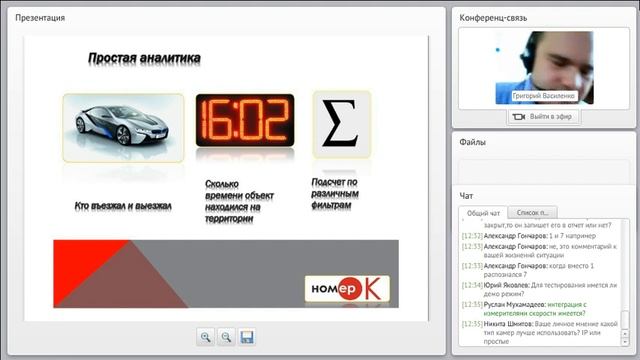Click the empty files list area
Screen dimensions: 640x360
point(544,171)
